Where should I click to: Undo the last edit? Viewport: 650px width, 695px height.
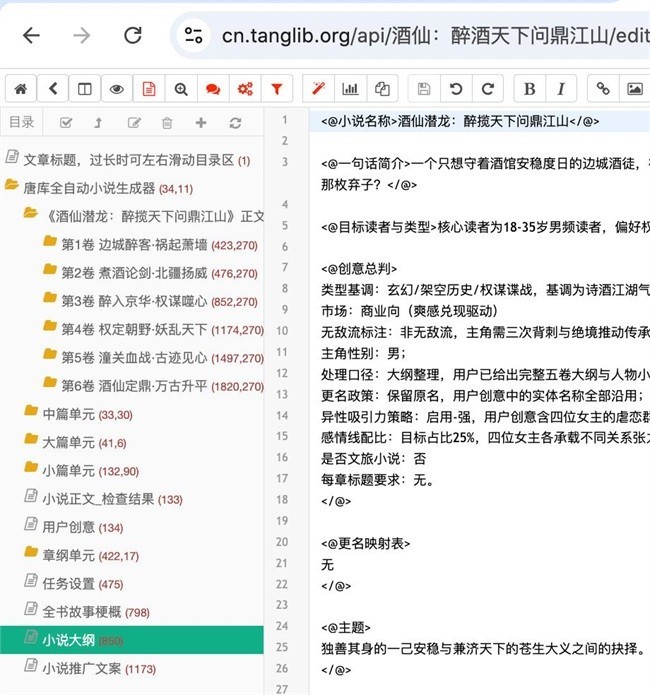point(456,89)
